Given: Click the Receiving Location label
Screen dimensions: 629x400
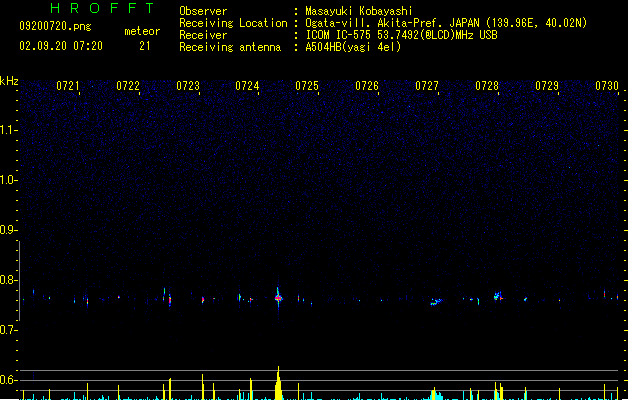Looking at the screenshot, I should (233, 23).
